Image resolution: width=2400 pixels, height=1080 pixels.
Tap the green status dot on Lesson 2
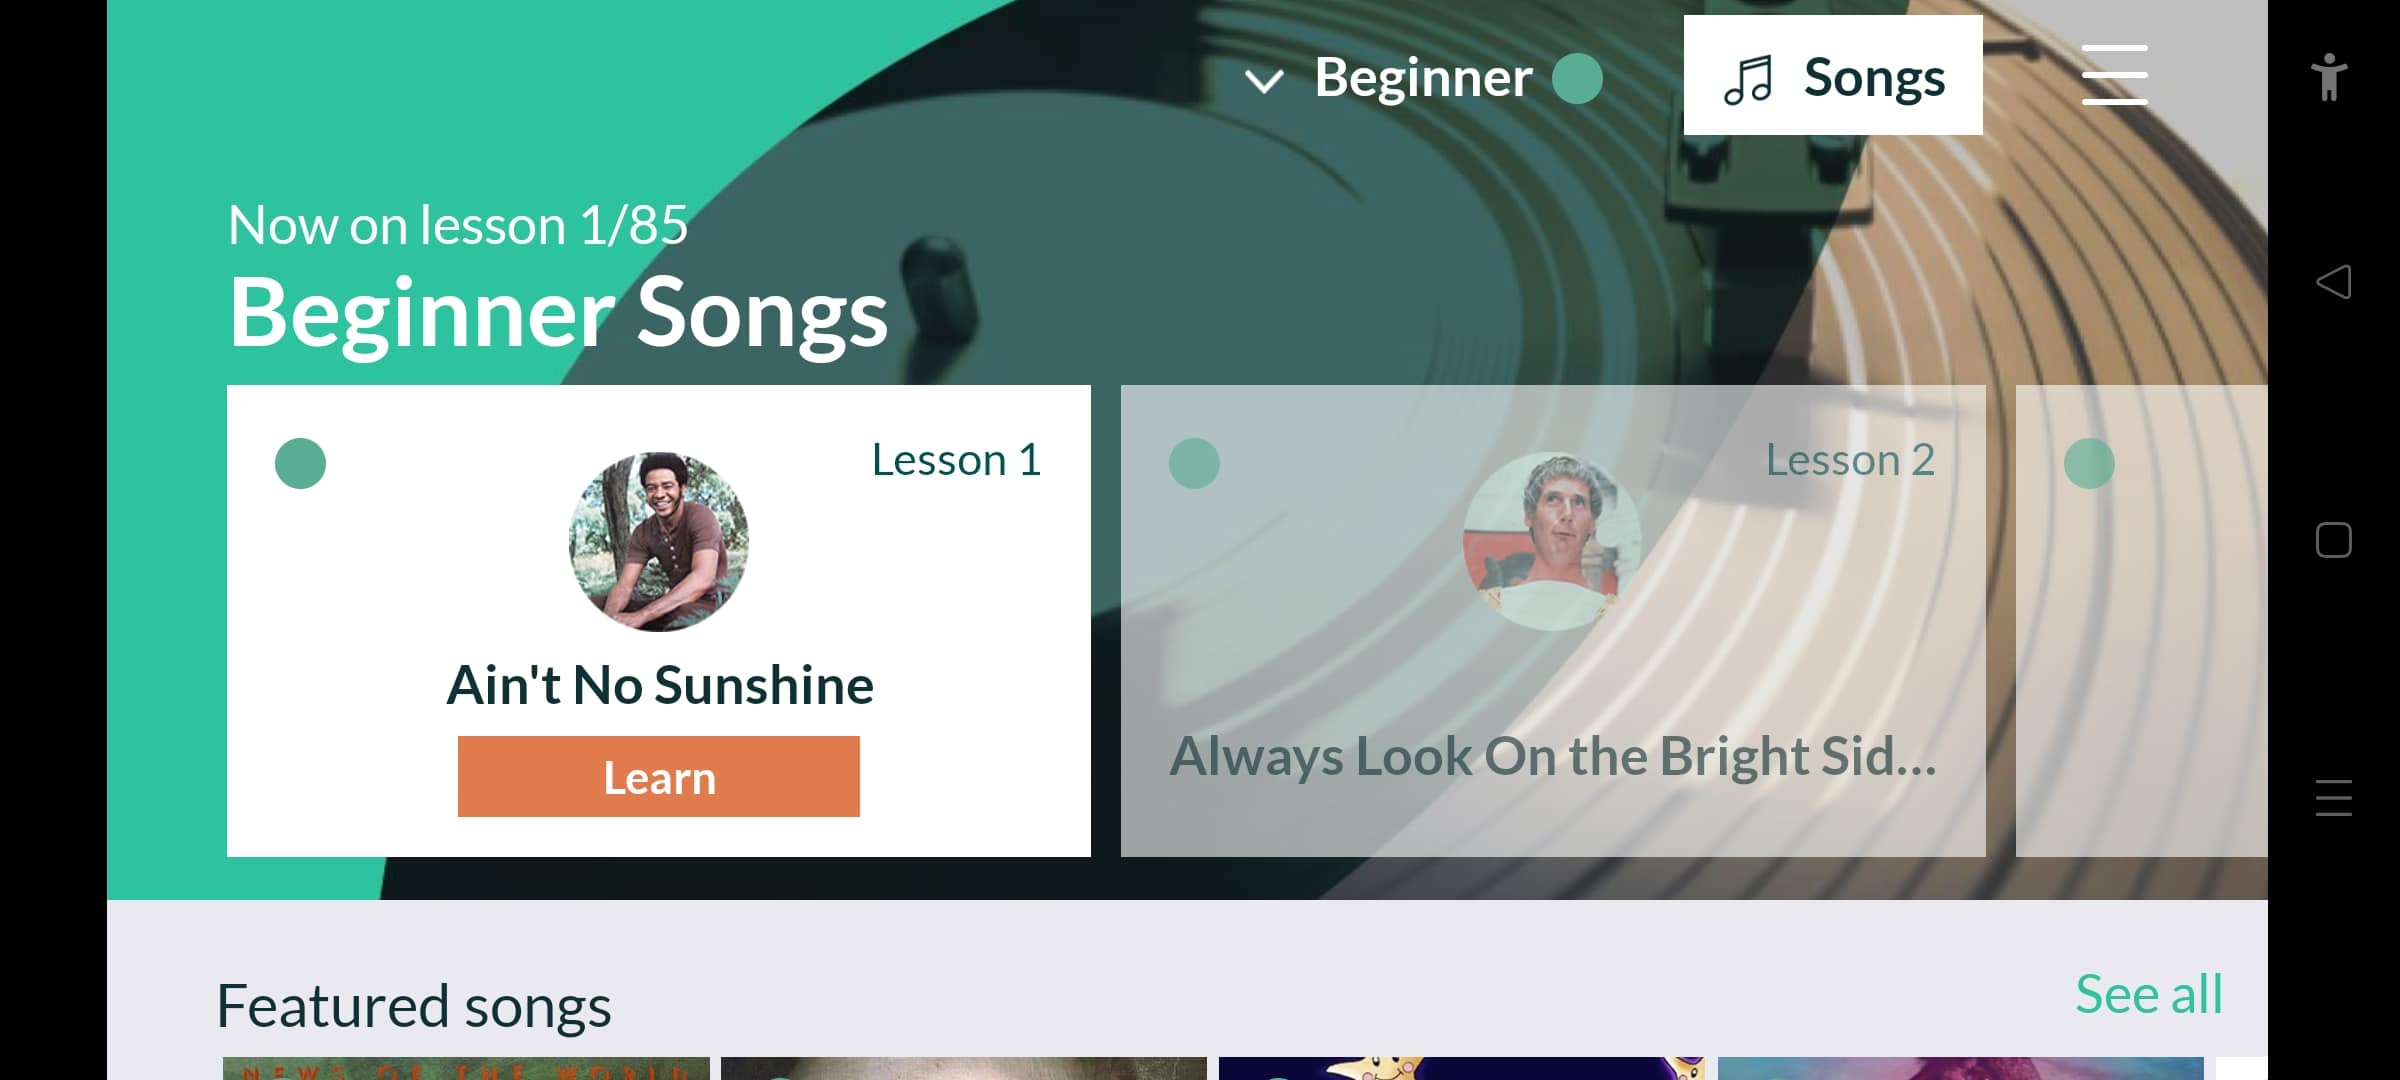(x=1194, y=463)
